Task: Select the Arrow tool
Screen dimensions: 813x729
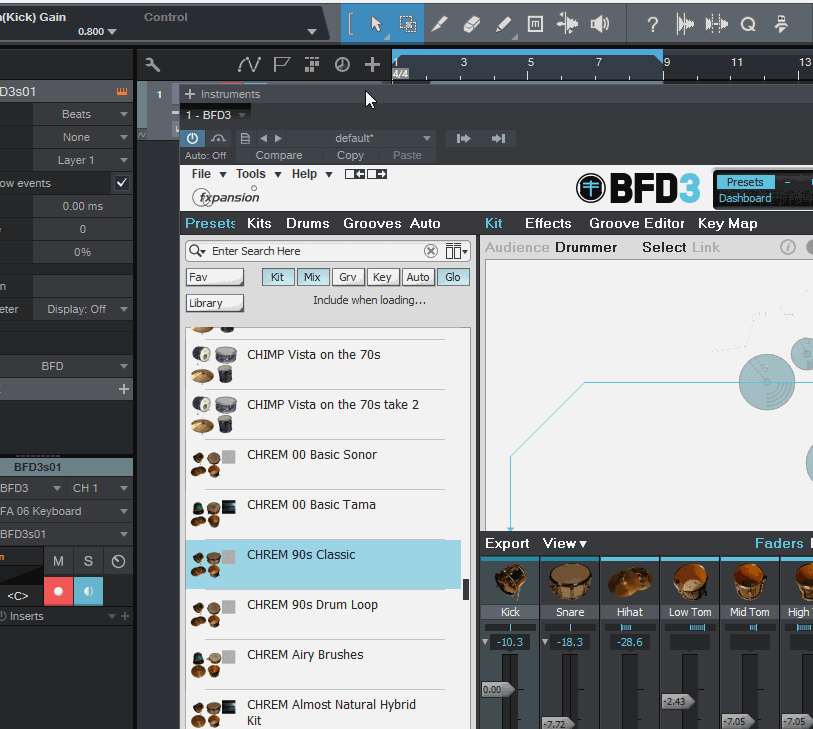Action: coord(376,24)
